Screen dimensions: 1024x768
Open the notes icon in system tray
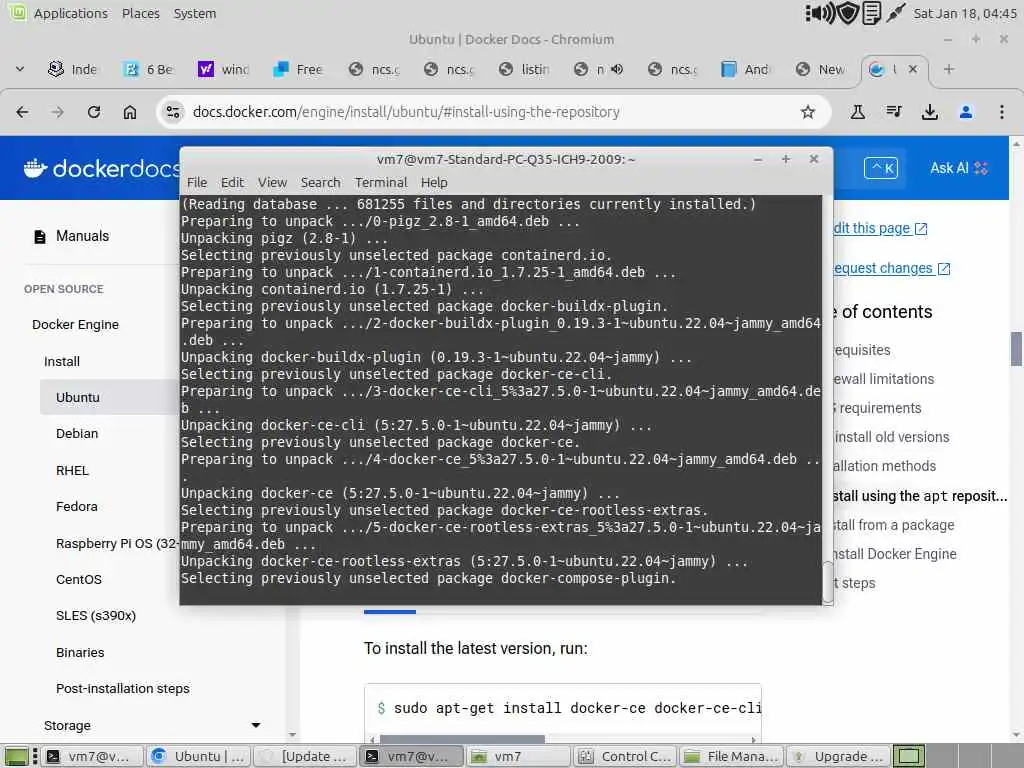click(872, 13)
